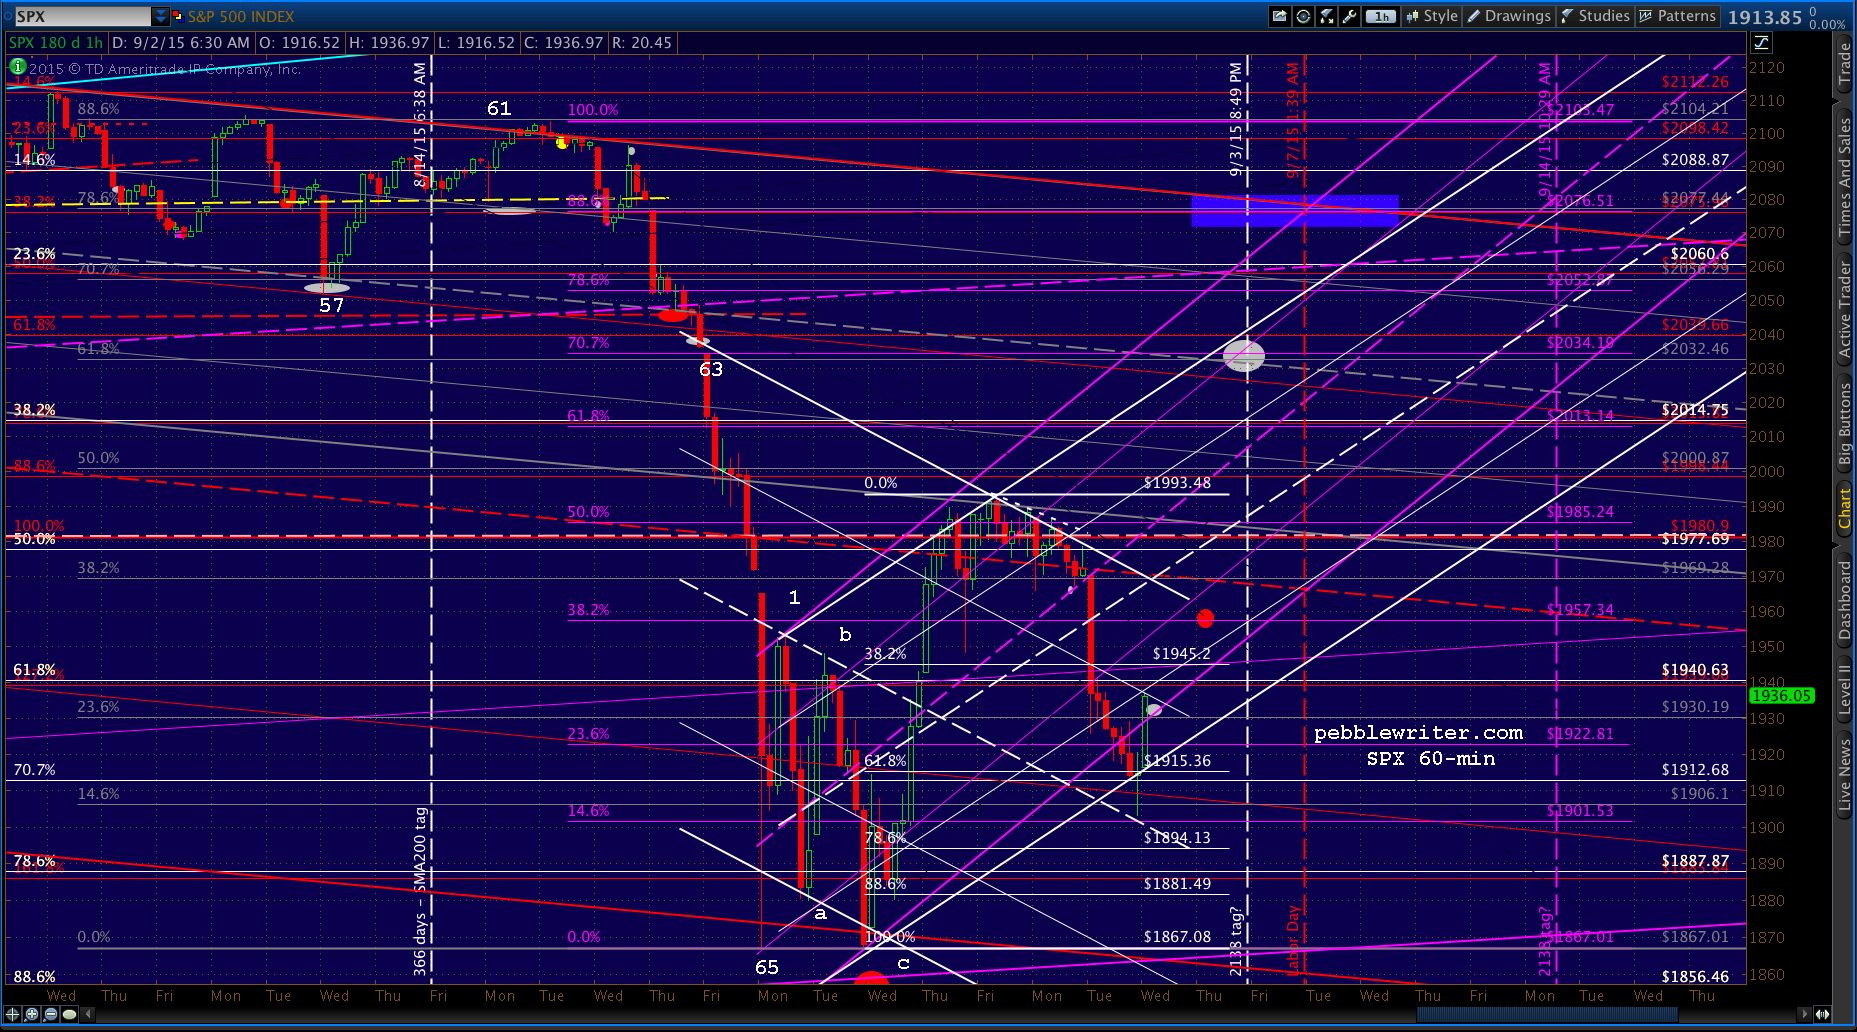Viewport: 1857px width, 1032px height.
Task: Click the zoom out magnifier icon
Action: (50, 1014)
